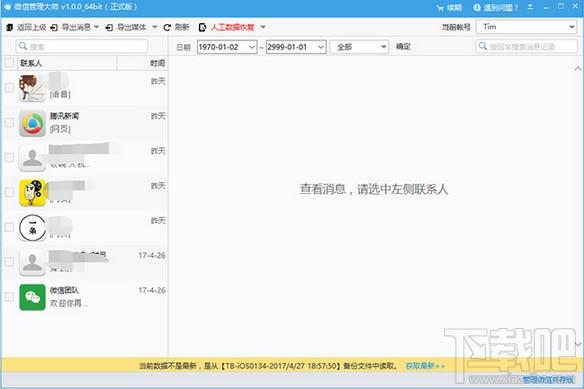Check the box for the 一条 contact

[9, 227]
